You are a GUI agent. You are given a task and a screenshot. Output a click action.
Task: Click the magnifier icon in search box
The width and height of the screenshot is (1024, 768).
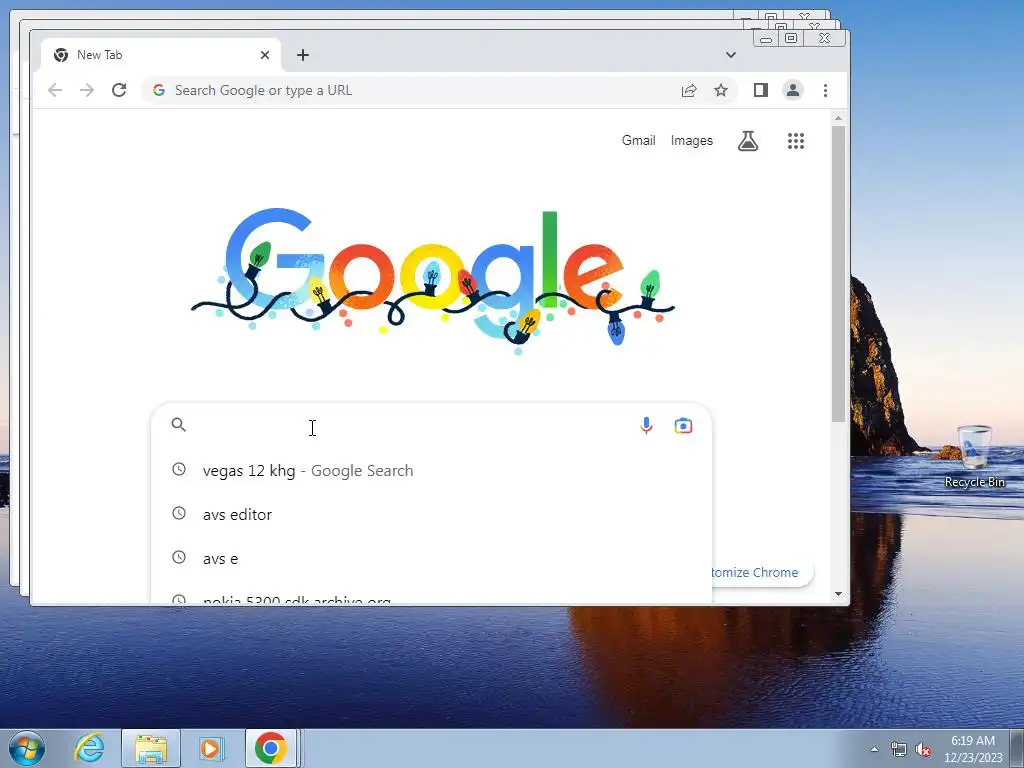tap(178, 424)
